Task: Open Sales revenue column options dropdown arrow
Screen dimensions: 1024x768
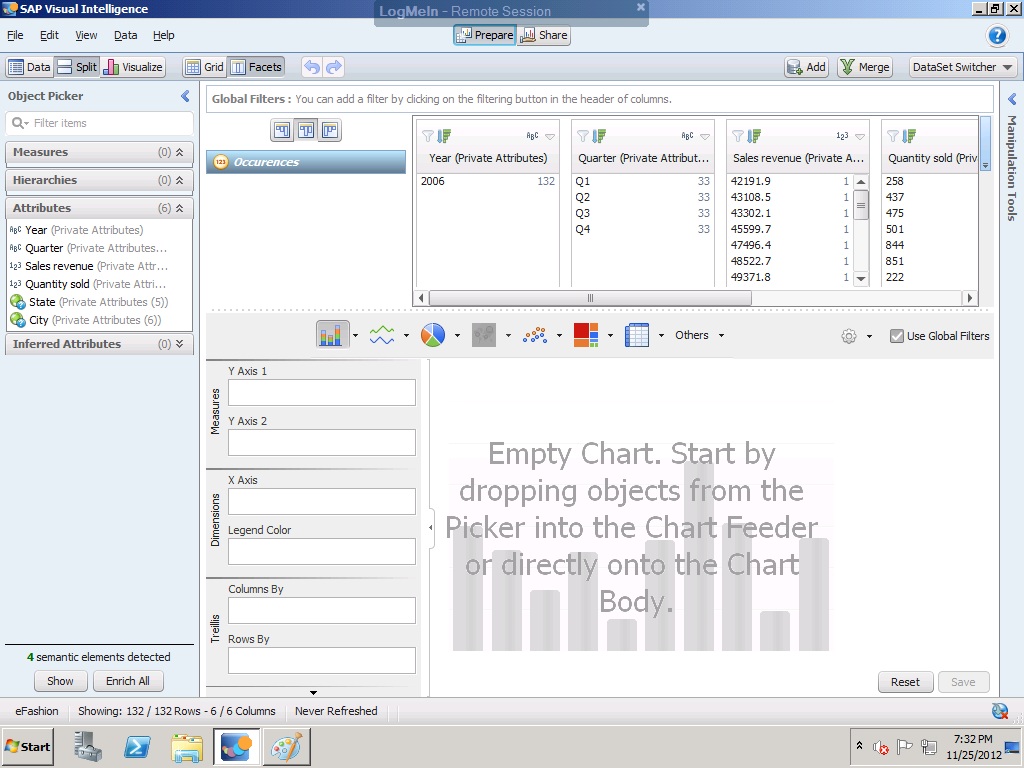Action: (x=859, y=136)
